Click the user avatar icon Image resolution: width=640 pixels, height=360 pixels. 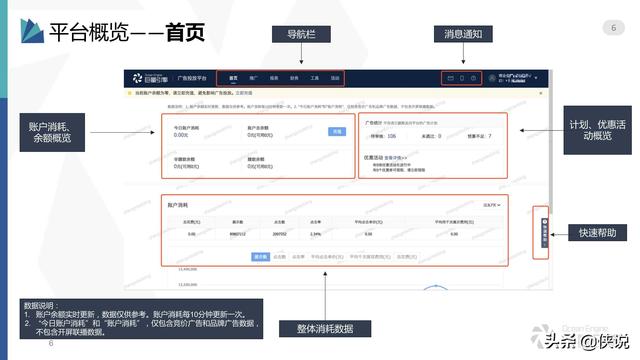(x=492, y=78)
